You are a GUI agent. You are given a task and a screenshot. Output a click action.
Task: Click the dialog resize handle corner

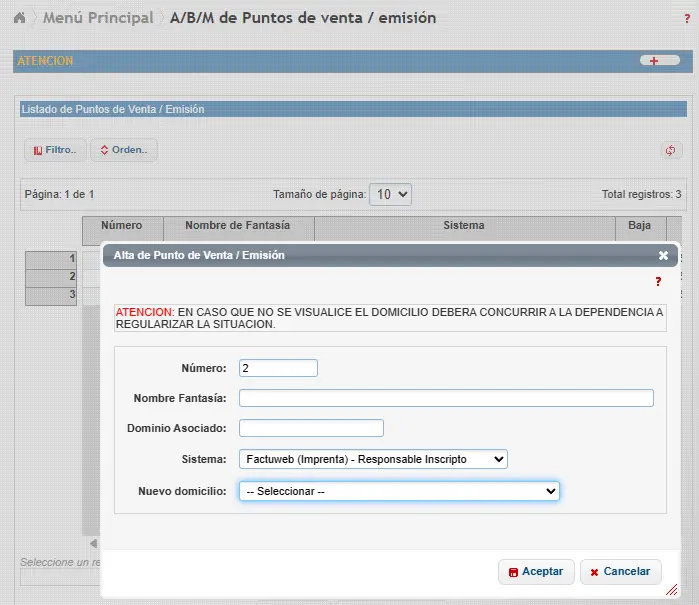click(671, 590)
